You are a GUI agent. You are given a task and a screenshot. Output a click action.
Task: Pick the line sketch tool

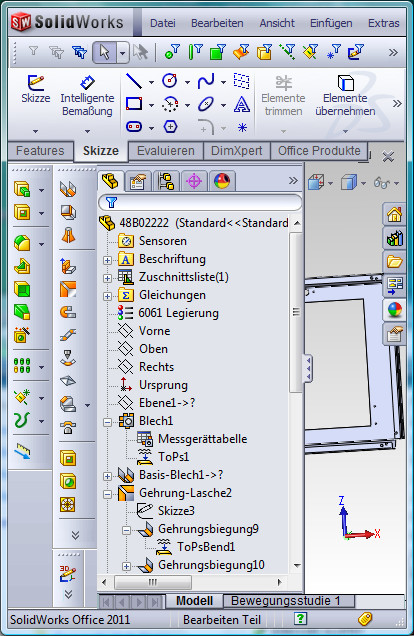134,81
